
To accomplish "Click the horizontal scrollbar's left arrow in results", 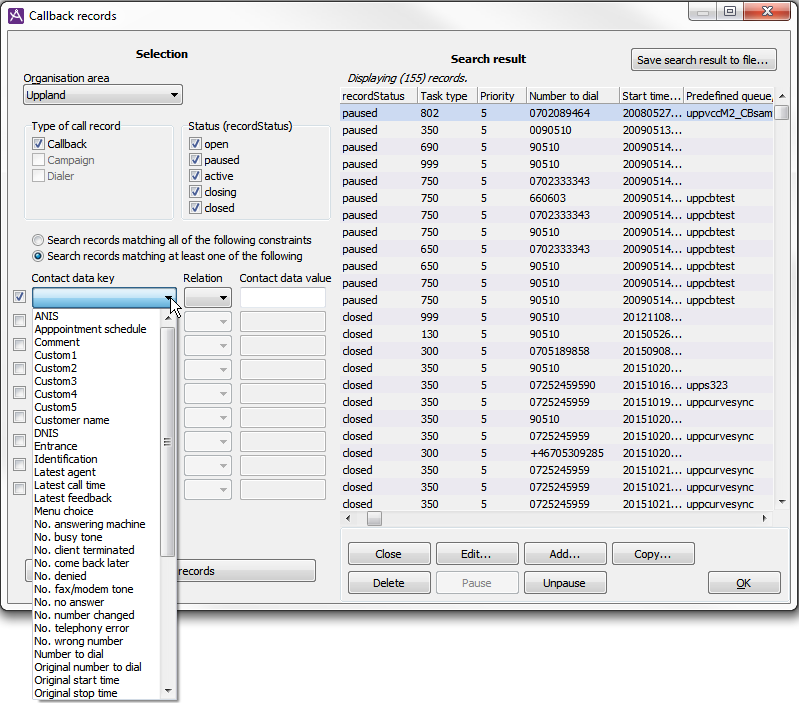I will (x=349, y=519).
